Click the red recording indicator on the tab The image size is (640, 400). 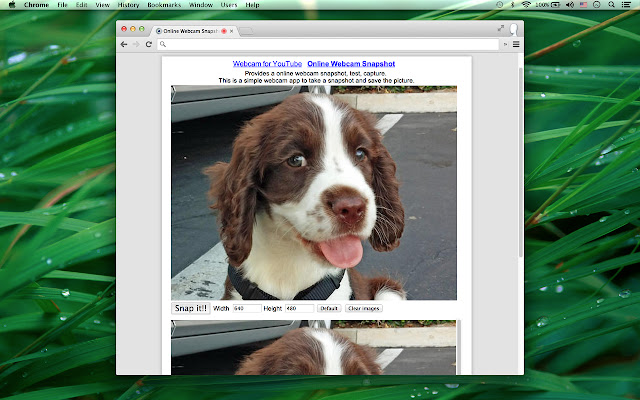224,31
